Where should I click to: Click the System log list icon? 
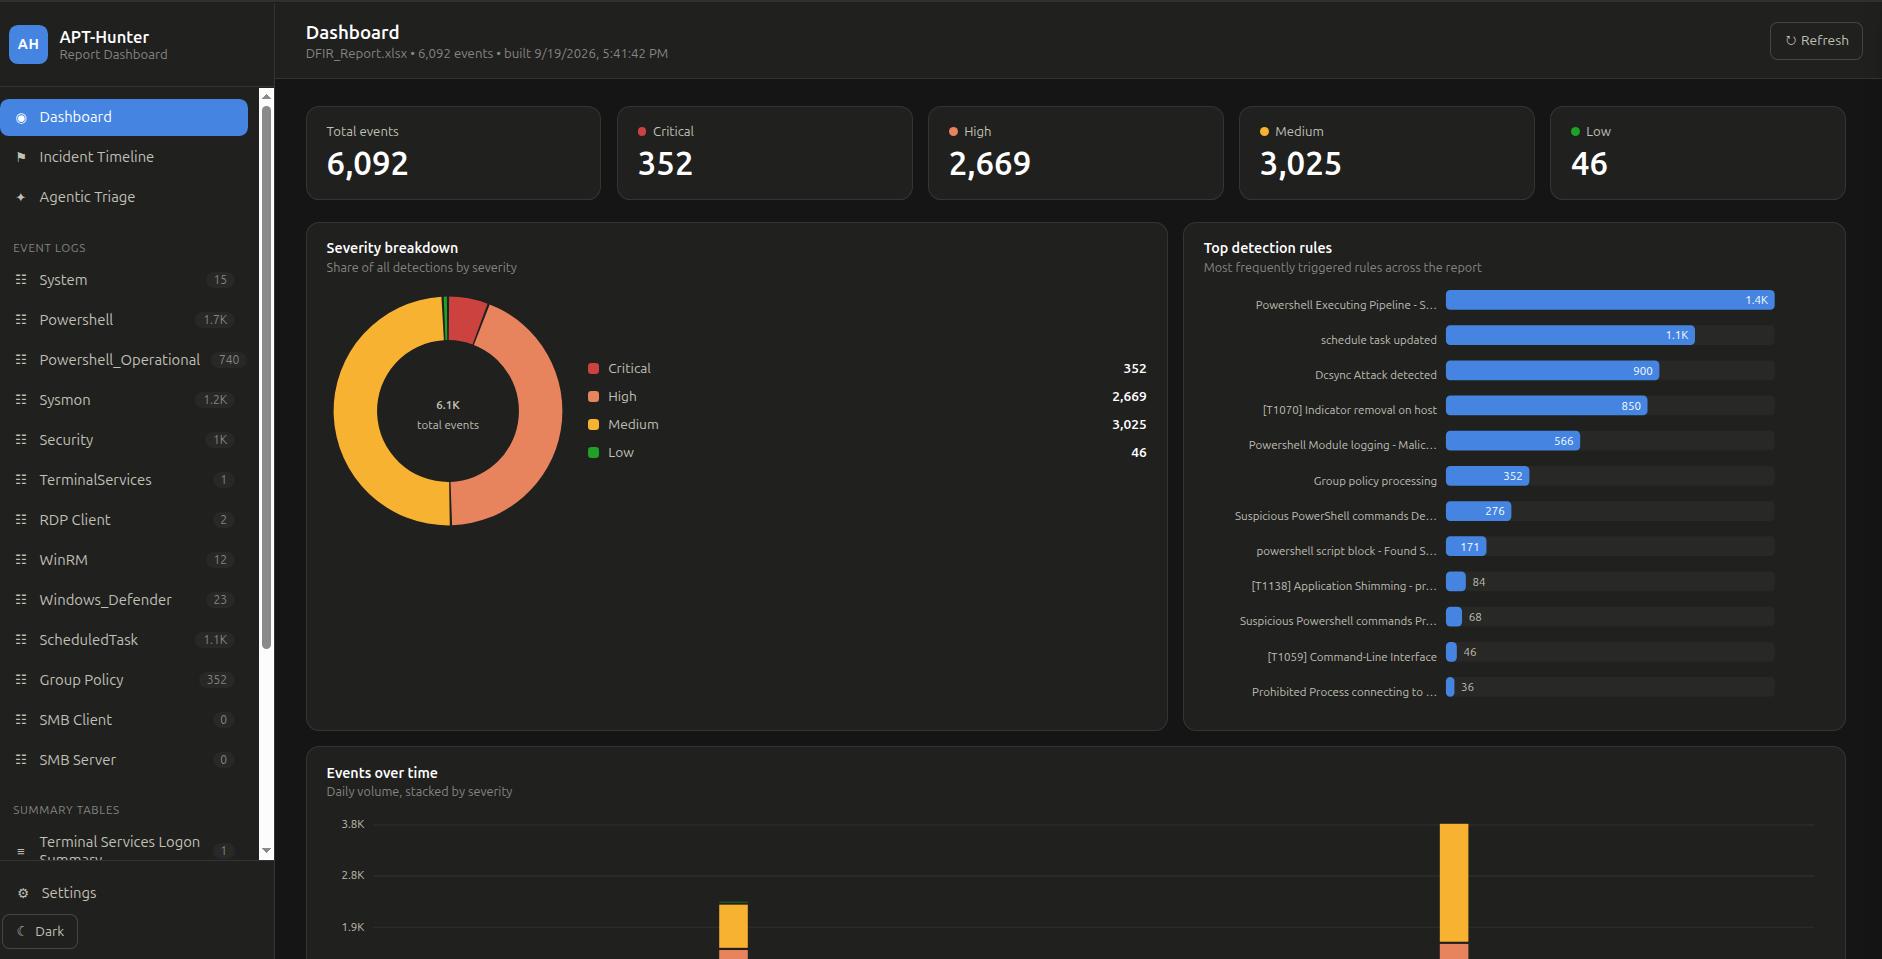point(21,280)
